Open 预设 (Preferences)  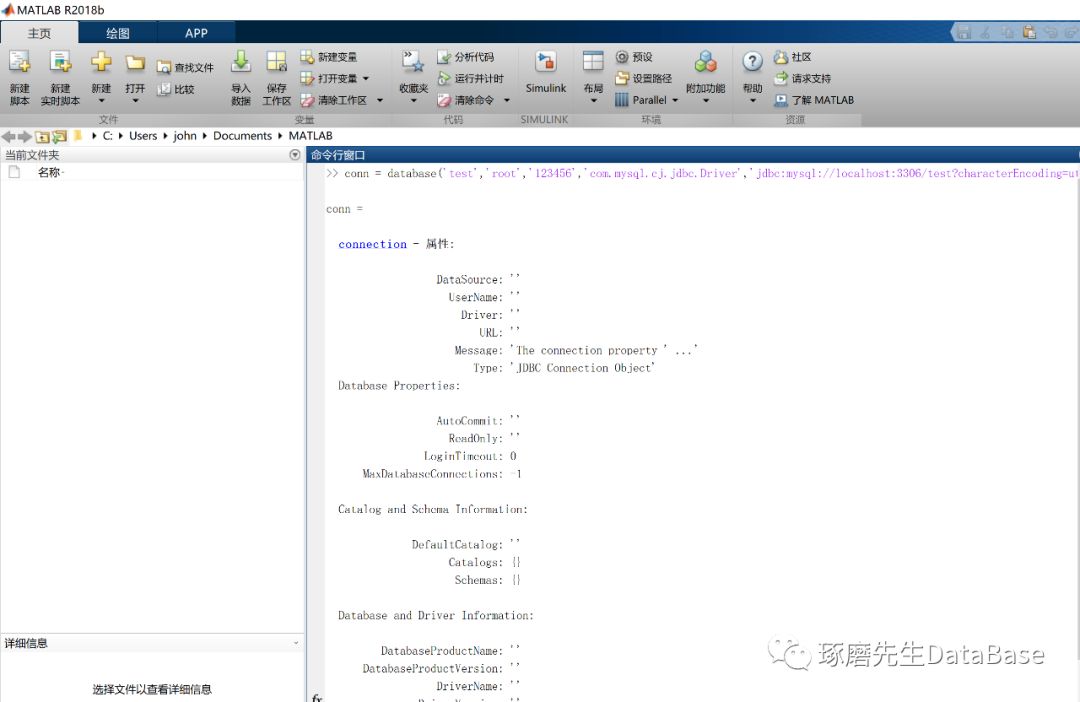(x=634, y=57)
